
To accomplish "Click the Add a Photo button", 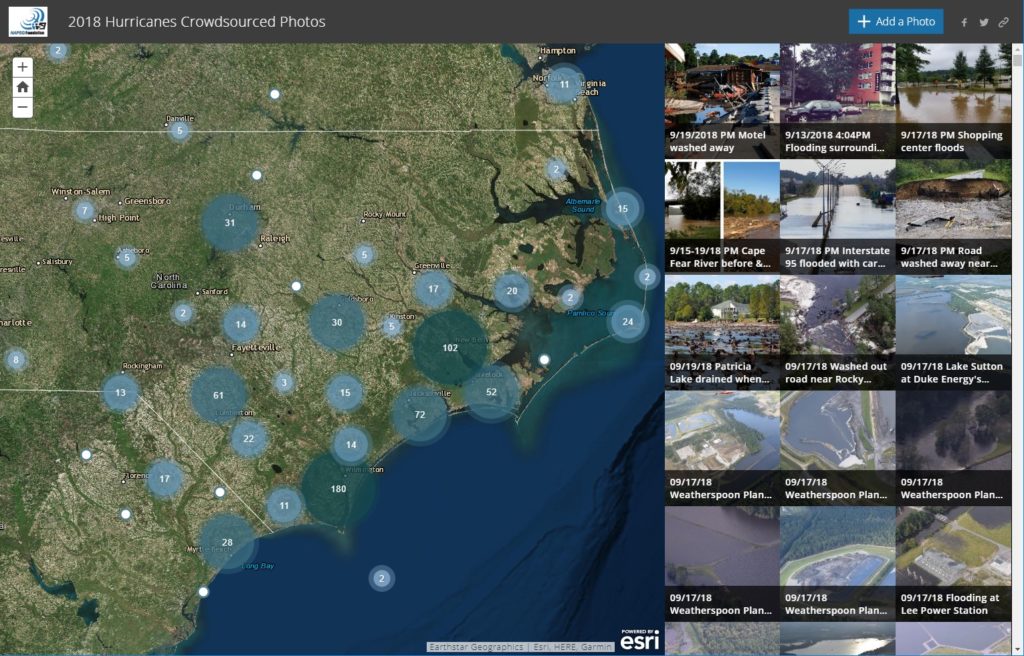I will 896,22.
